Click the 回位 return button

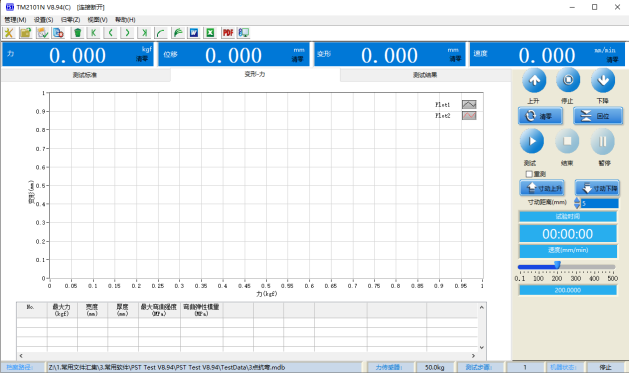(598, 116)
